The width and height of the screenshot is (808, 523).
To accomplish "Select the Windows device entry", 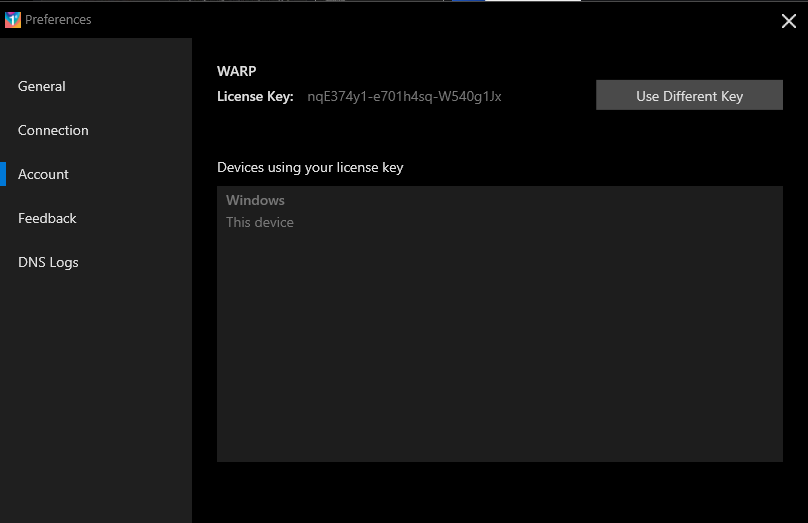I will (255, 201).
